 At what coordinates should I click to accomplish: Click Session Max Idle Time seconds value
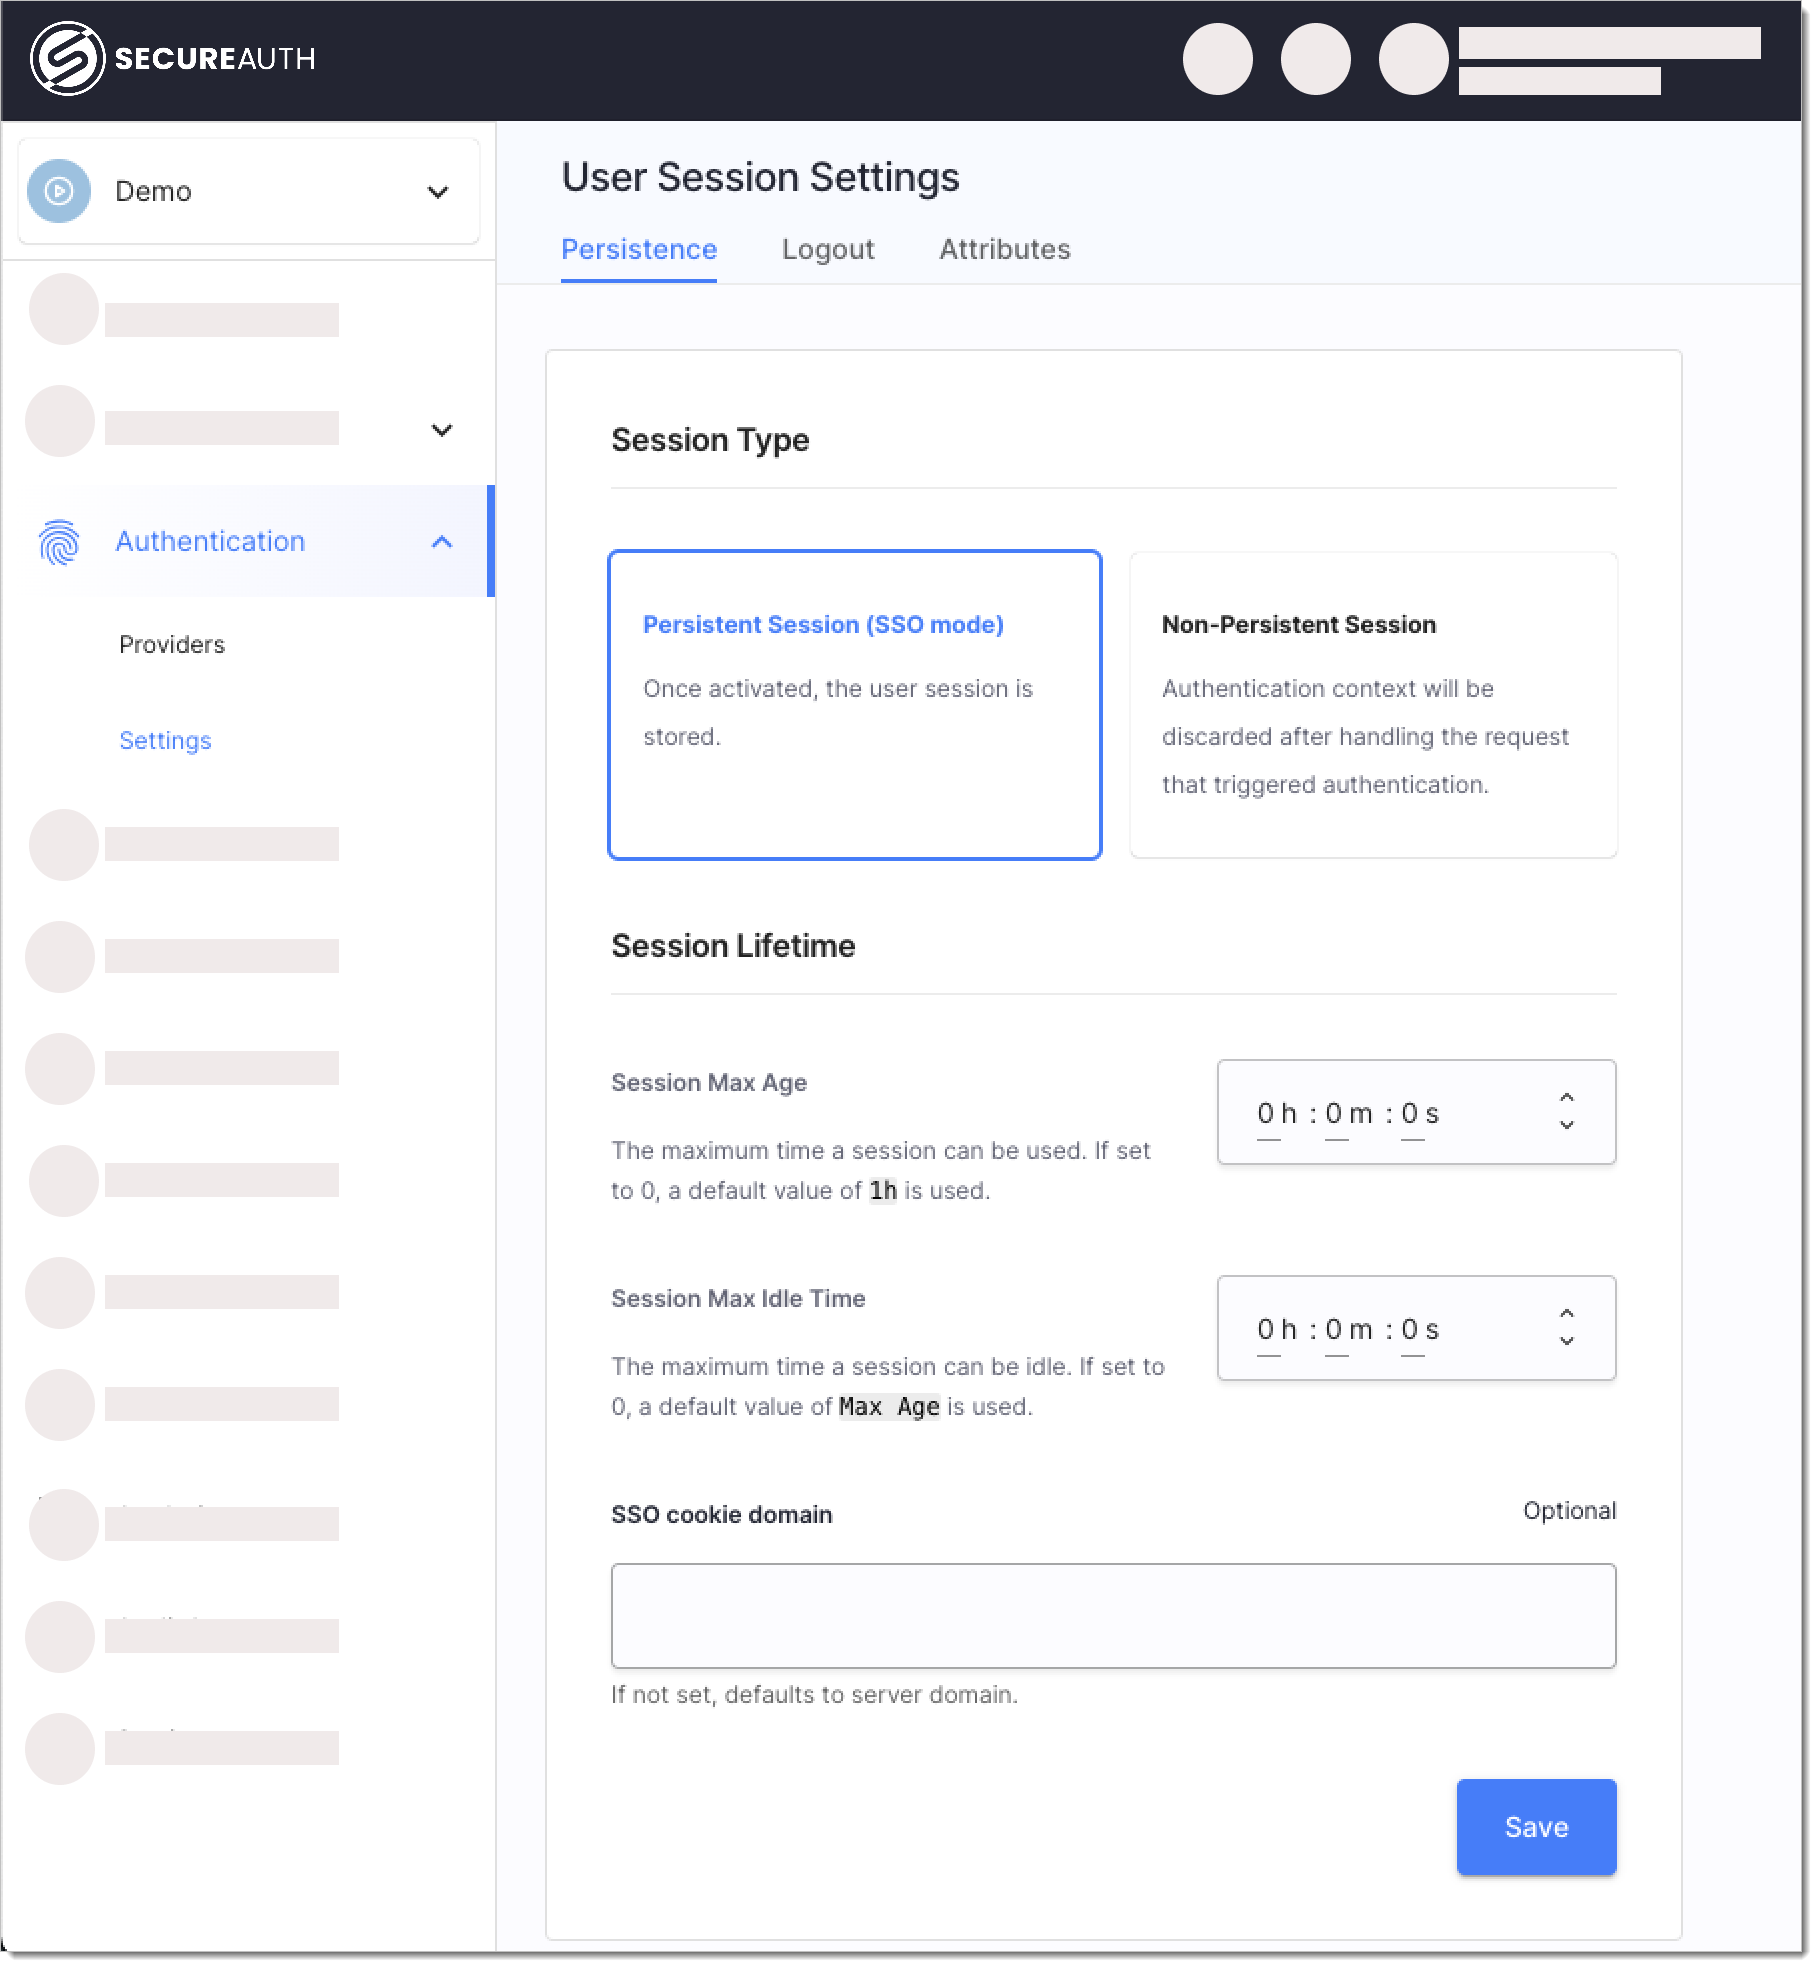point(1410,1330)
